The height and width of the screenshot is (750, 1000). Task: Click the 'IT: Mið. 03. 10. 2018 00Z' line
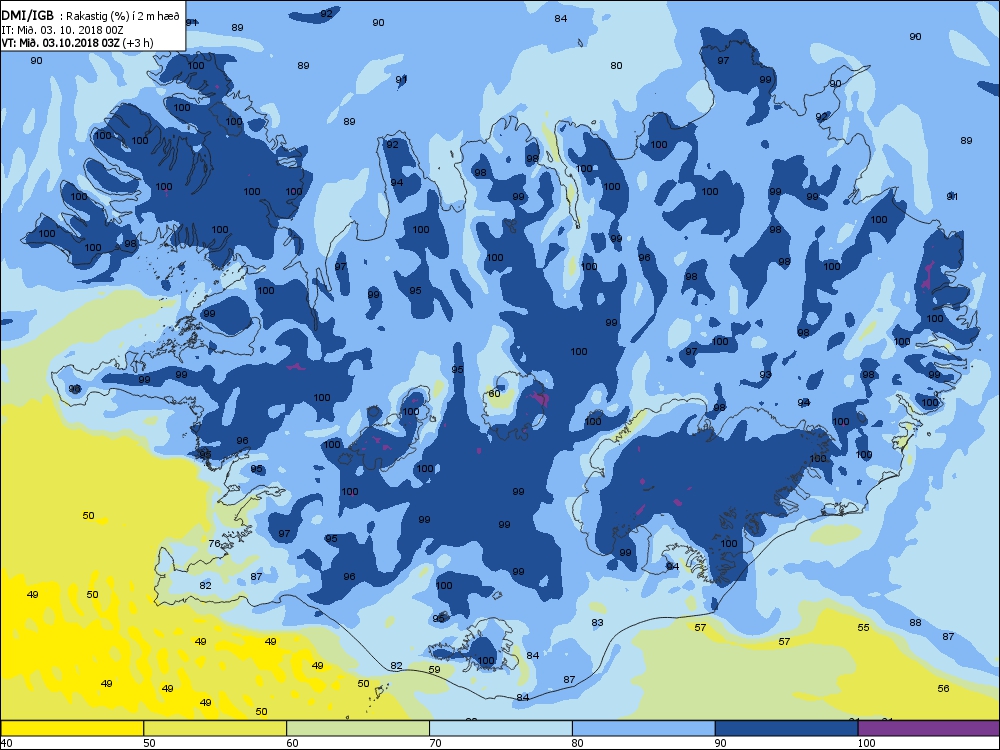click(64, 30)
